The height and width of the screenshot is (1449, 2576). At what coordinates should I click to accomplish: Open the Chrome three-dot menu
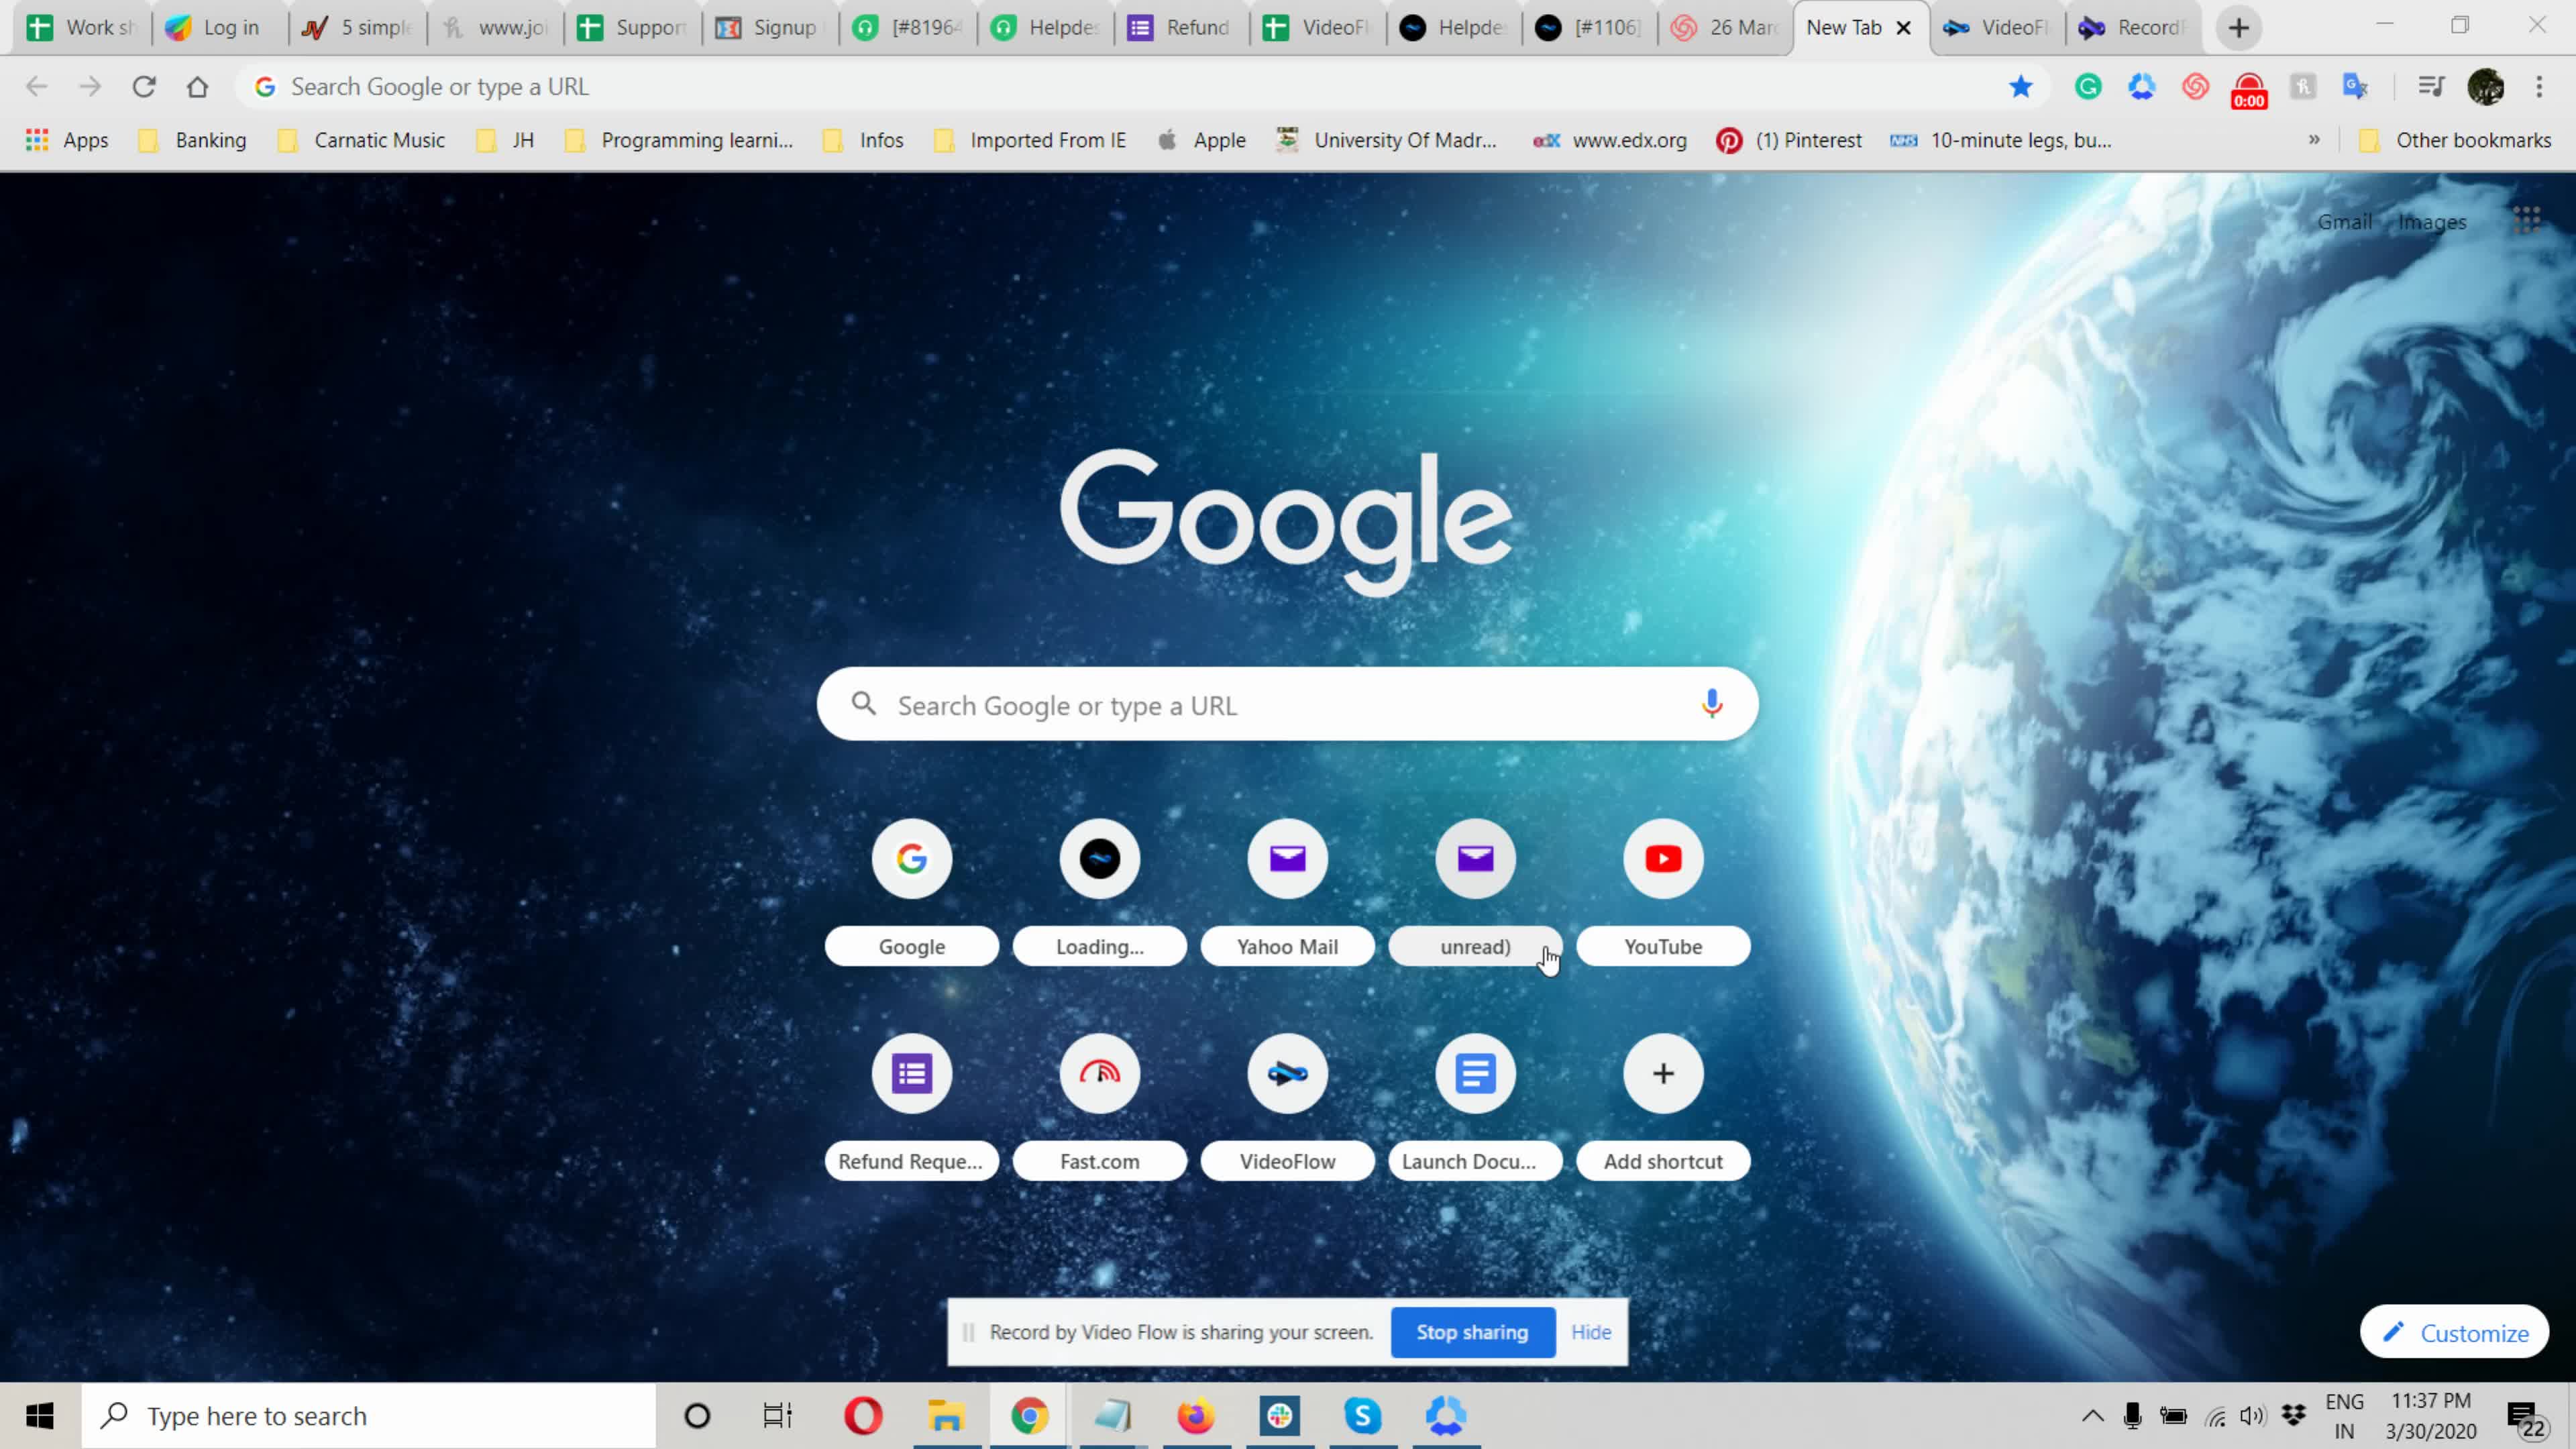tap(2539, 87)
